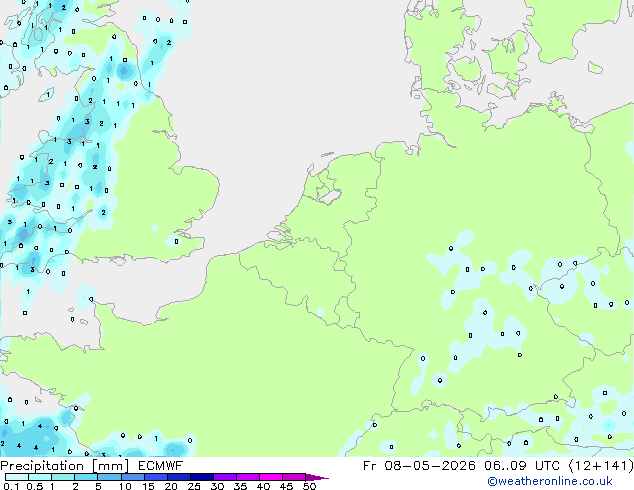Click the '15' legend scale value

click(148, 486)
